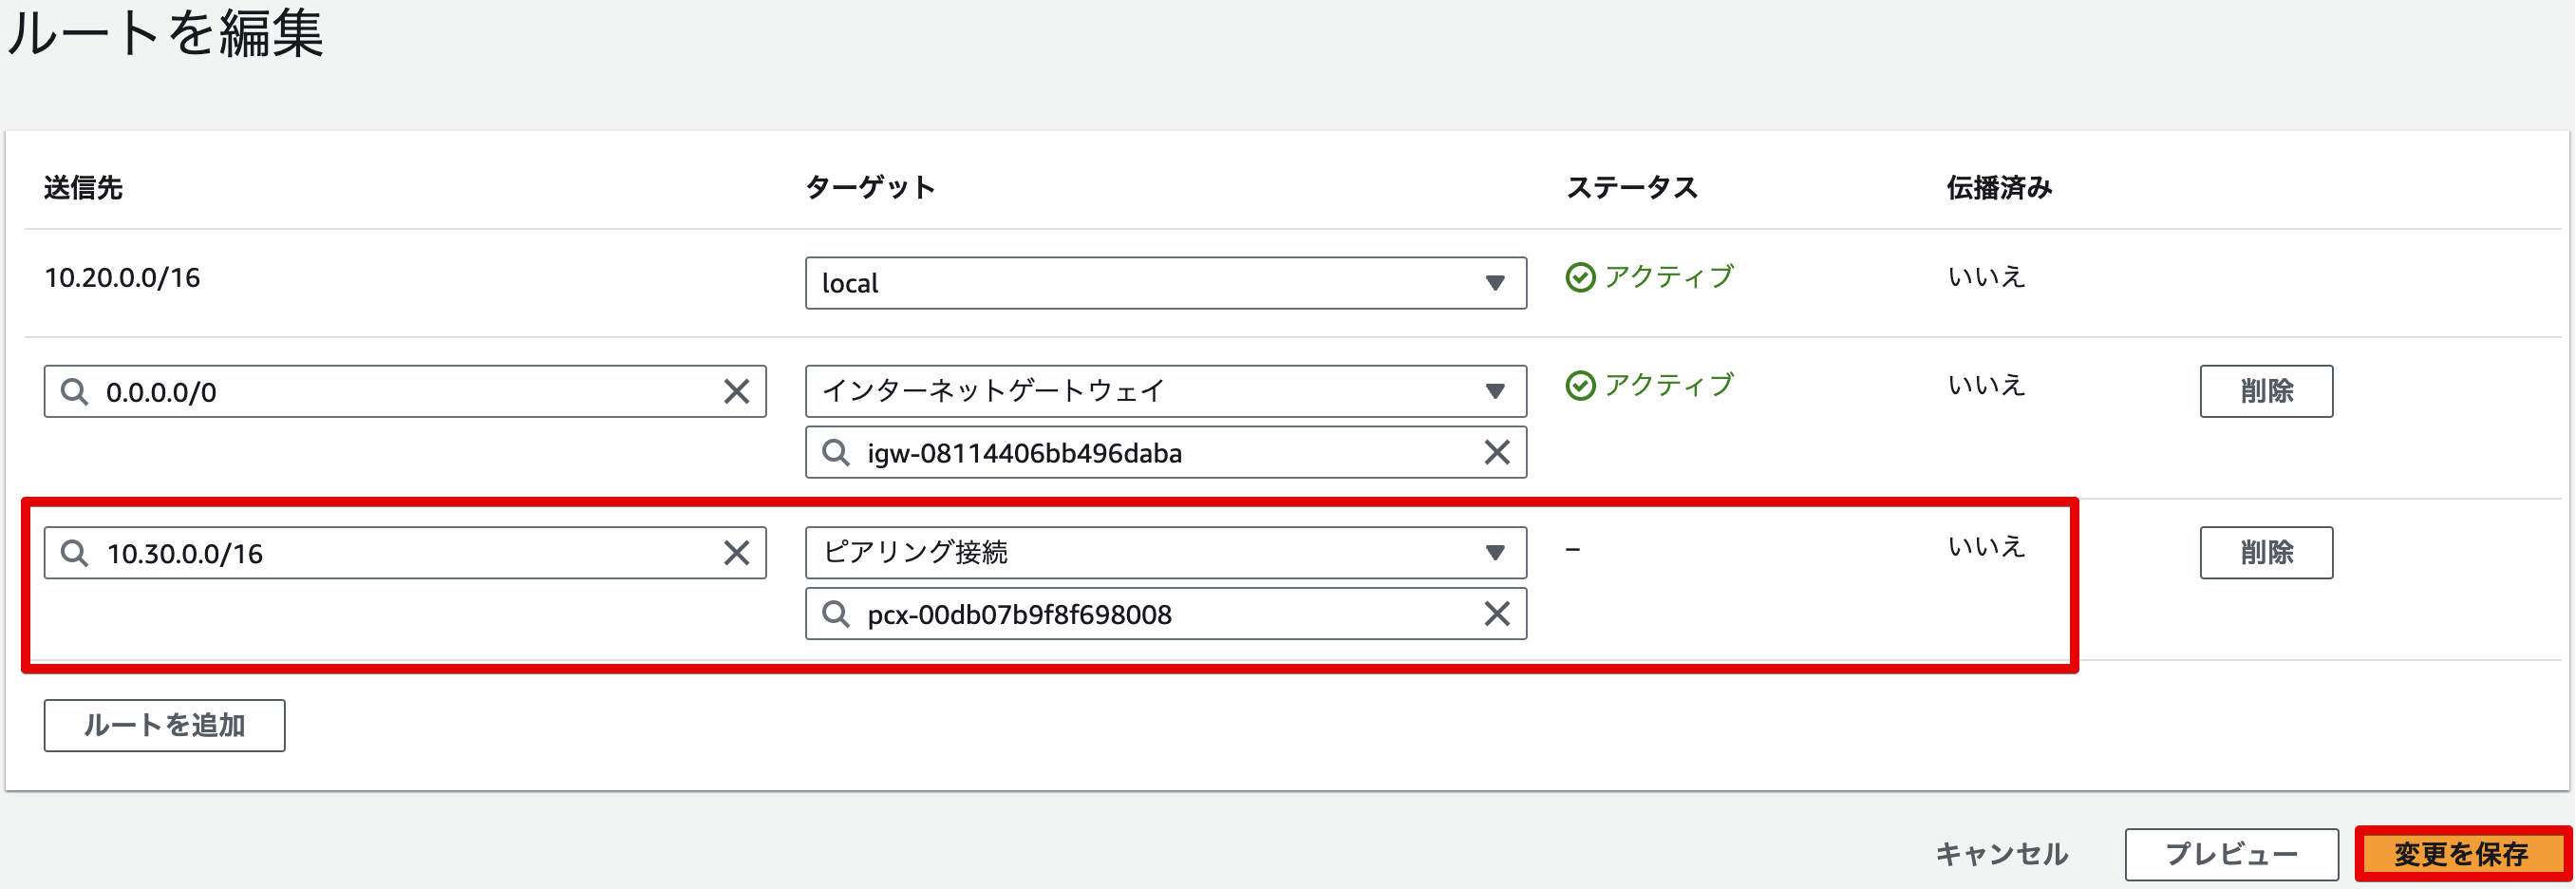Click search icon in pcx target field
Screen dimensions: 2576x889
pyautogui.click(x=836, y=614)
